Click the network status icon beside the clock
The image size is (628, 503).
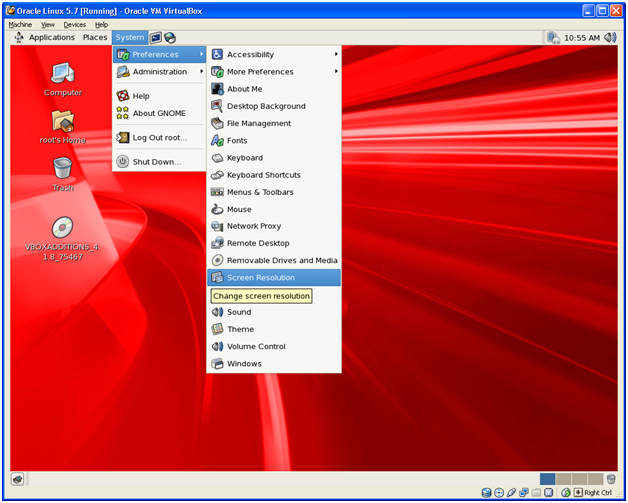coord(554,38)
